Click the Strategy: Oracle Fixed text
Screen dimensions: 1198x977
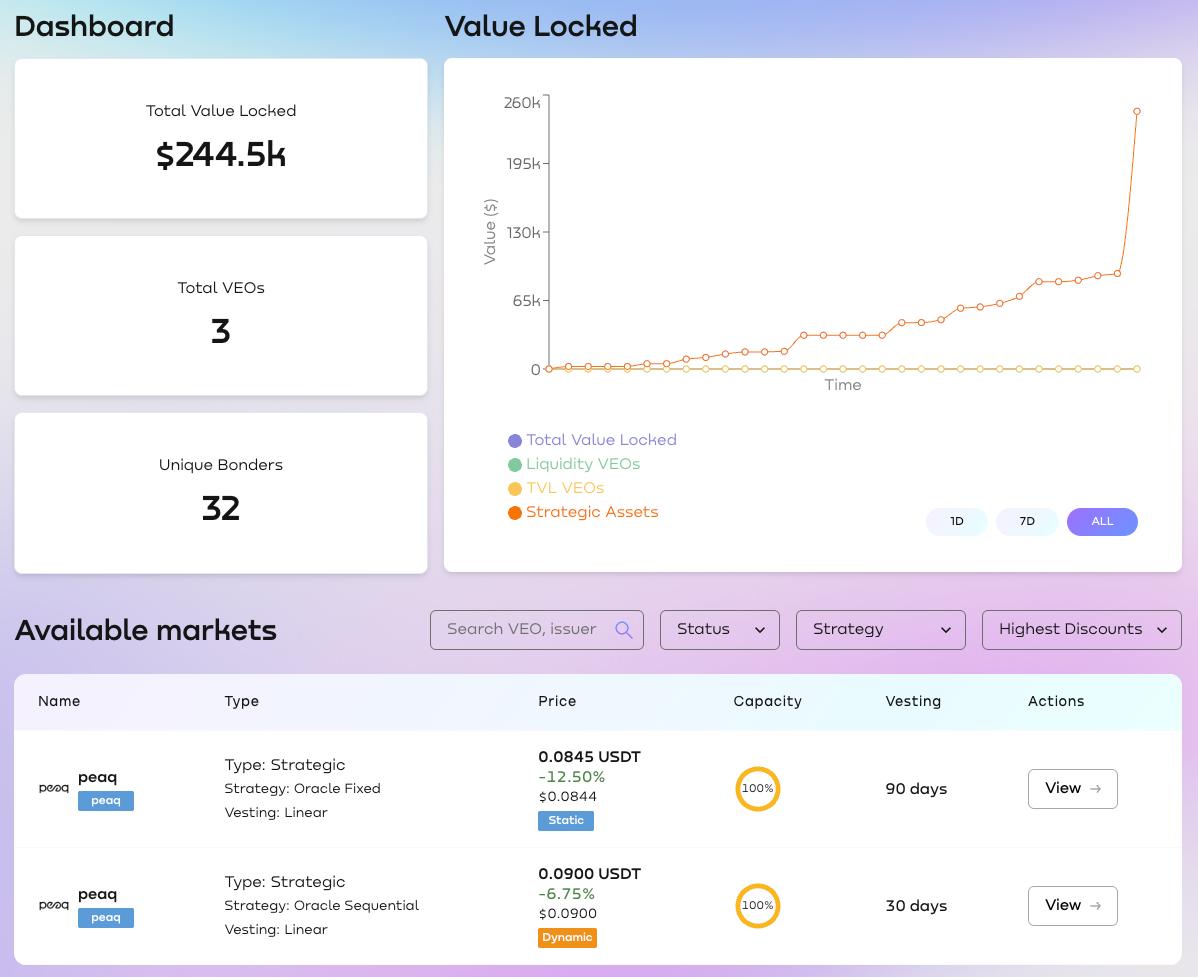click(x=303, y=788)
